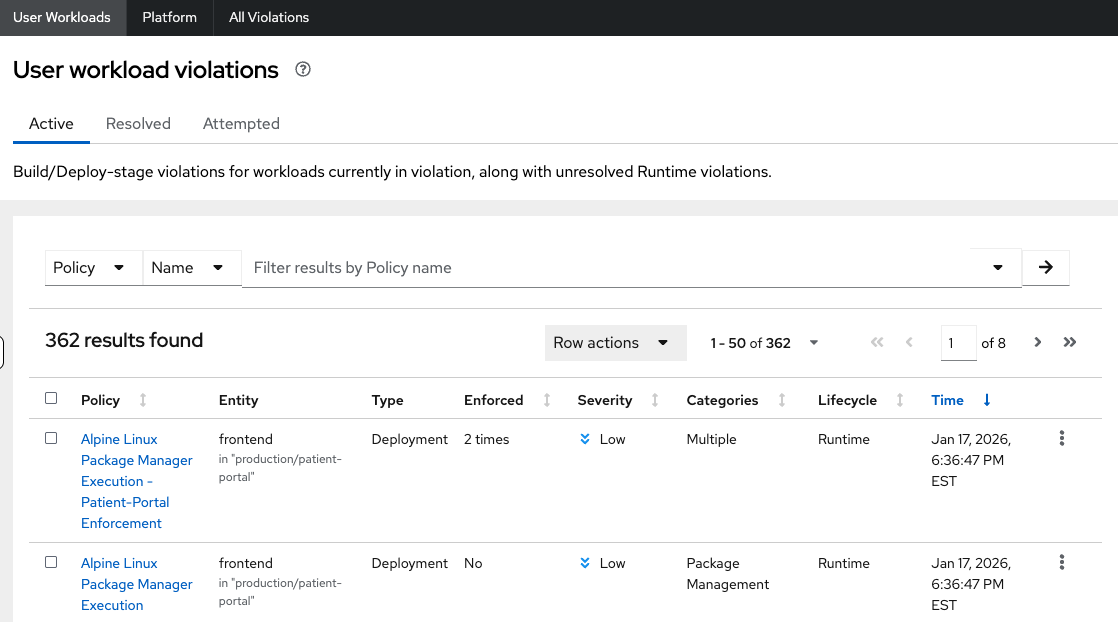
Task: Click the arrow button to apply the filter
Action: pyautogui.click(x=1046, y=267)
